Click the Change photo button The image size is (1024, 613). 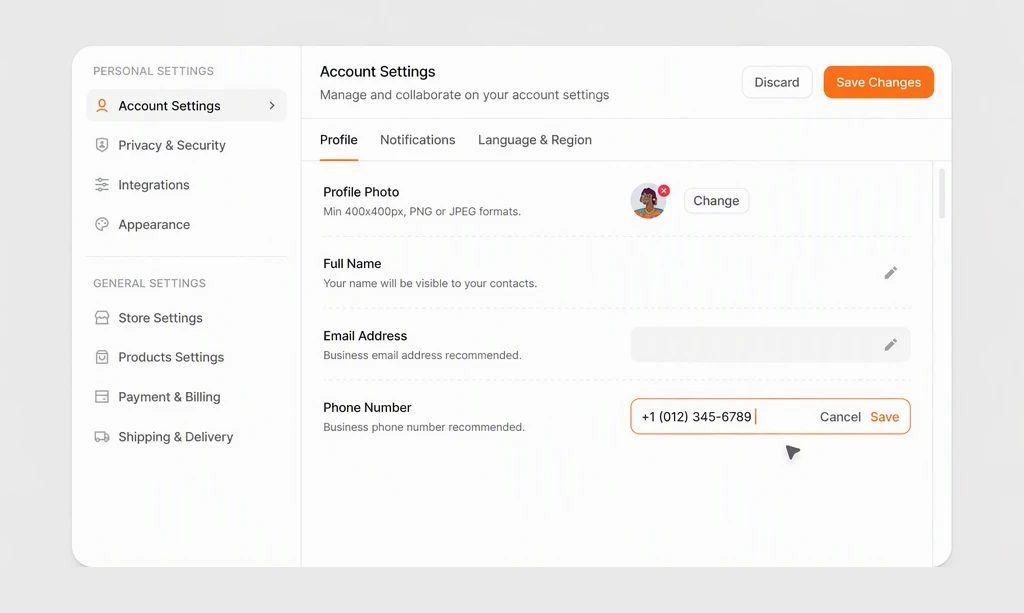point(716,200)
